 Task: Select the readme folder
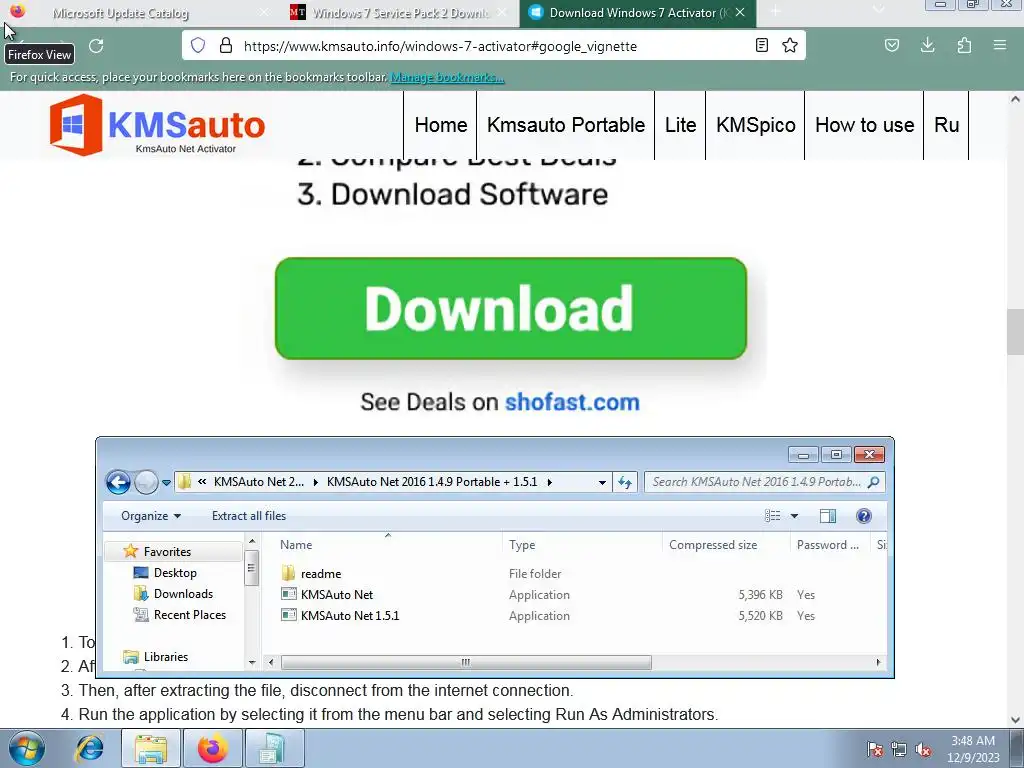pos(321,573)
